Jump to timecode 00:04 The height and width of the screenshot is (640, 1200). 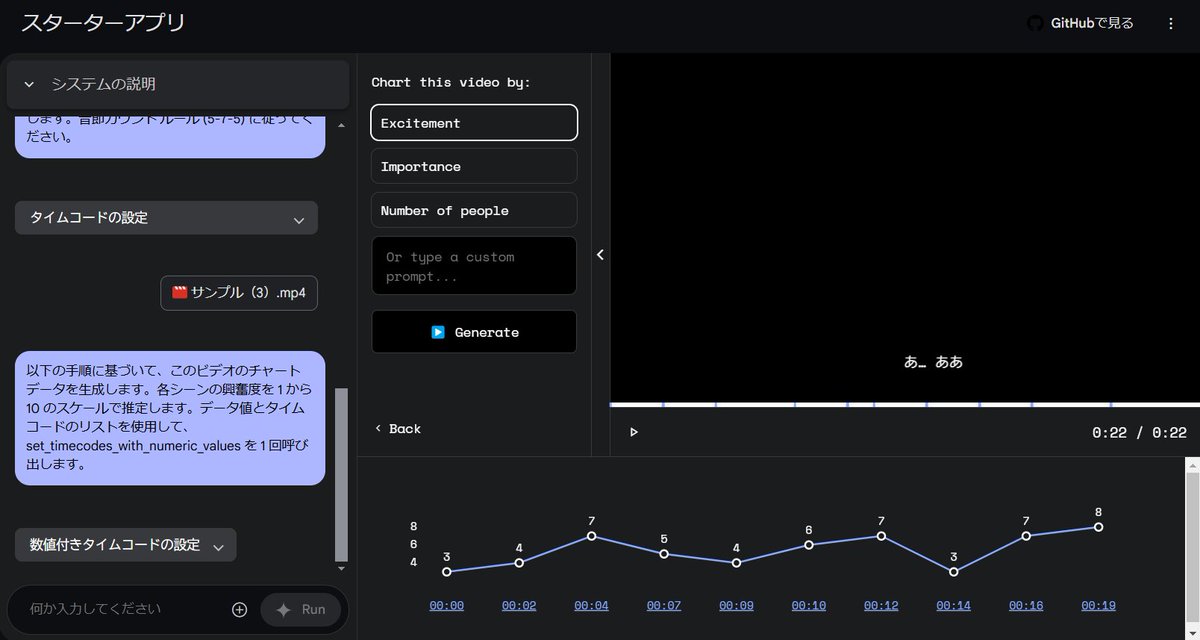[592, 605]
